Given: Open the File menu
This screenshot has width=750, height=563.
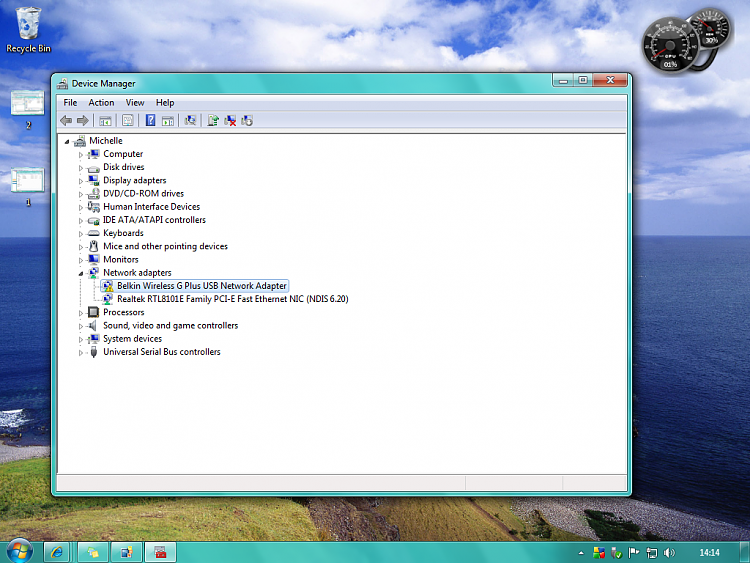Looking at the screenshot, I should [70, 103].
